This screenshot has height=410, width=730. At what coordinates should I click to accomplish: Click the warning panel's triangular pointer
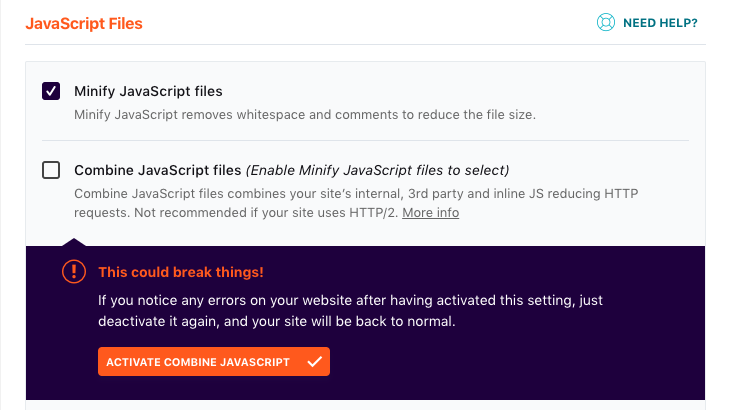[x=74, y=242]
